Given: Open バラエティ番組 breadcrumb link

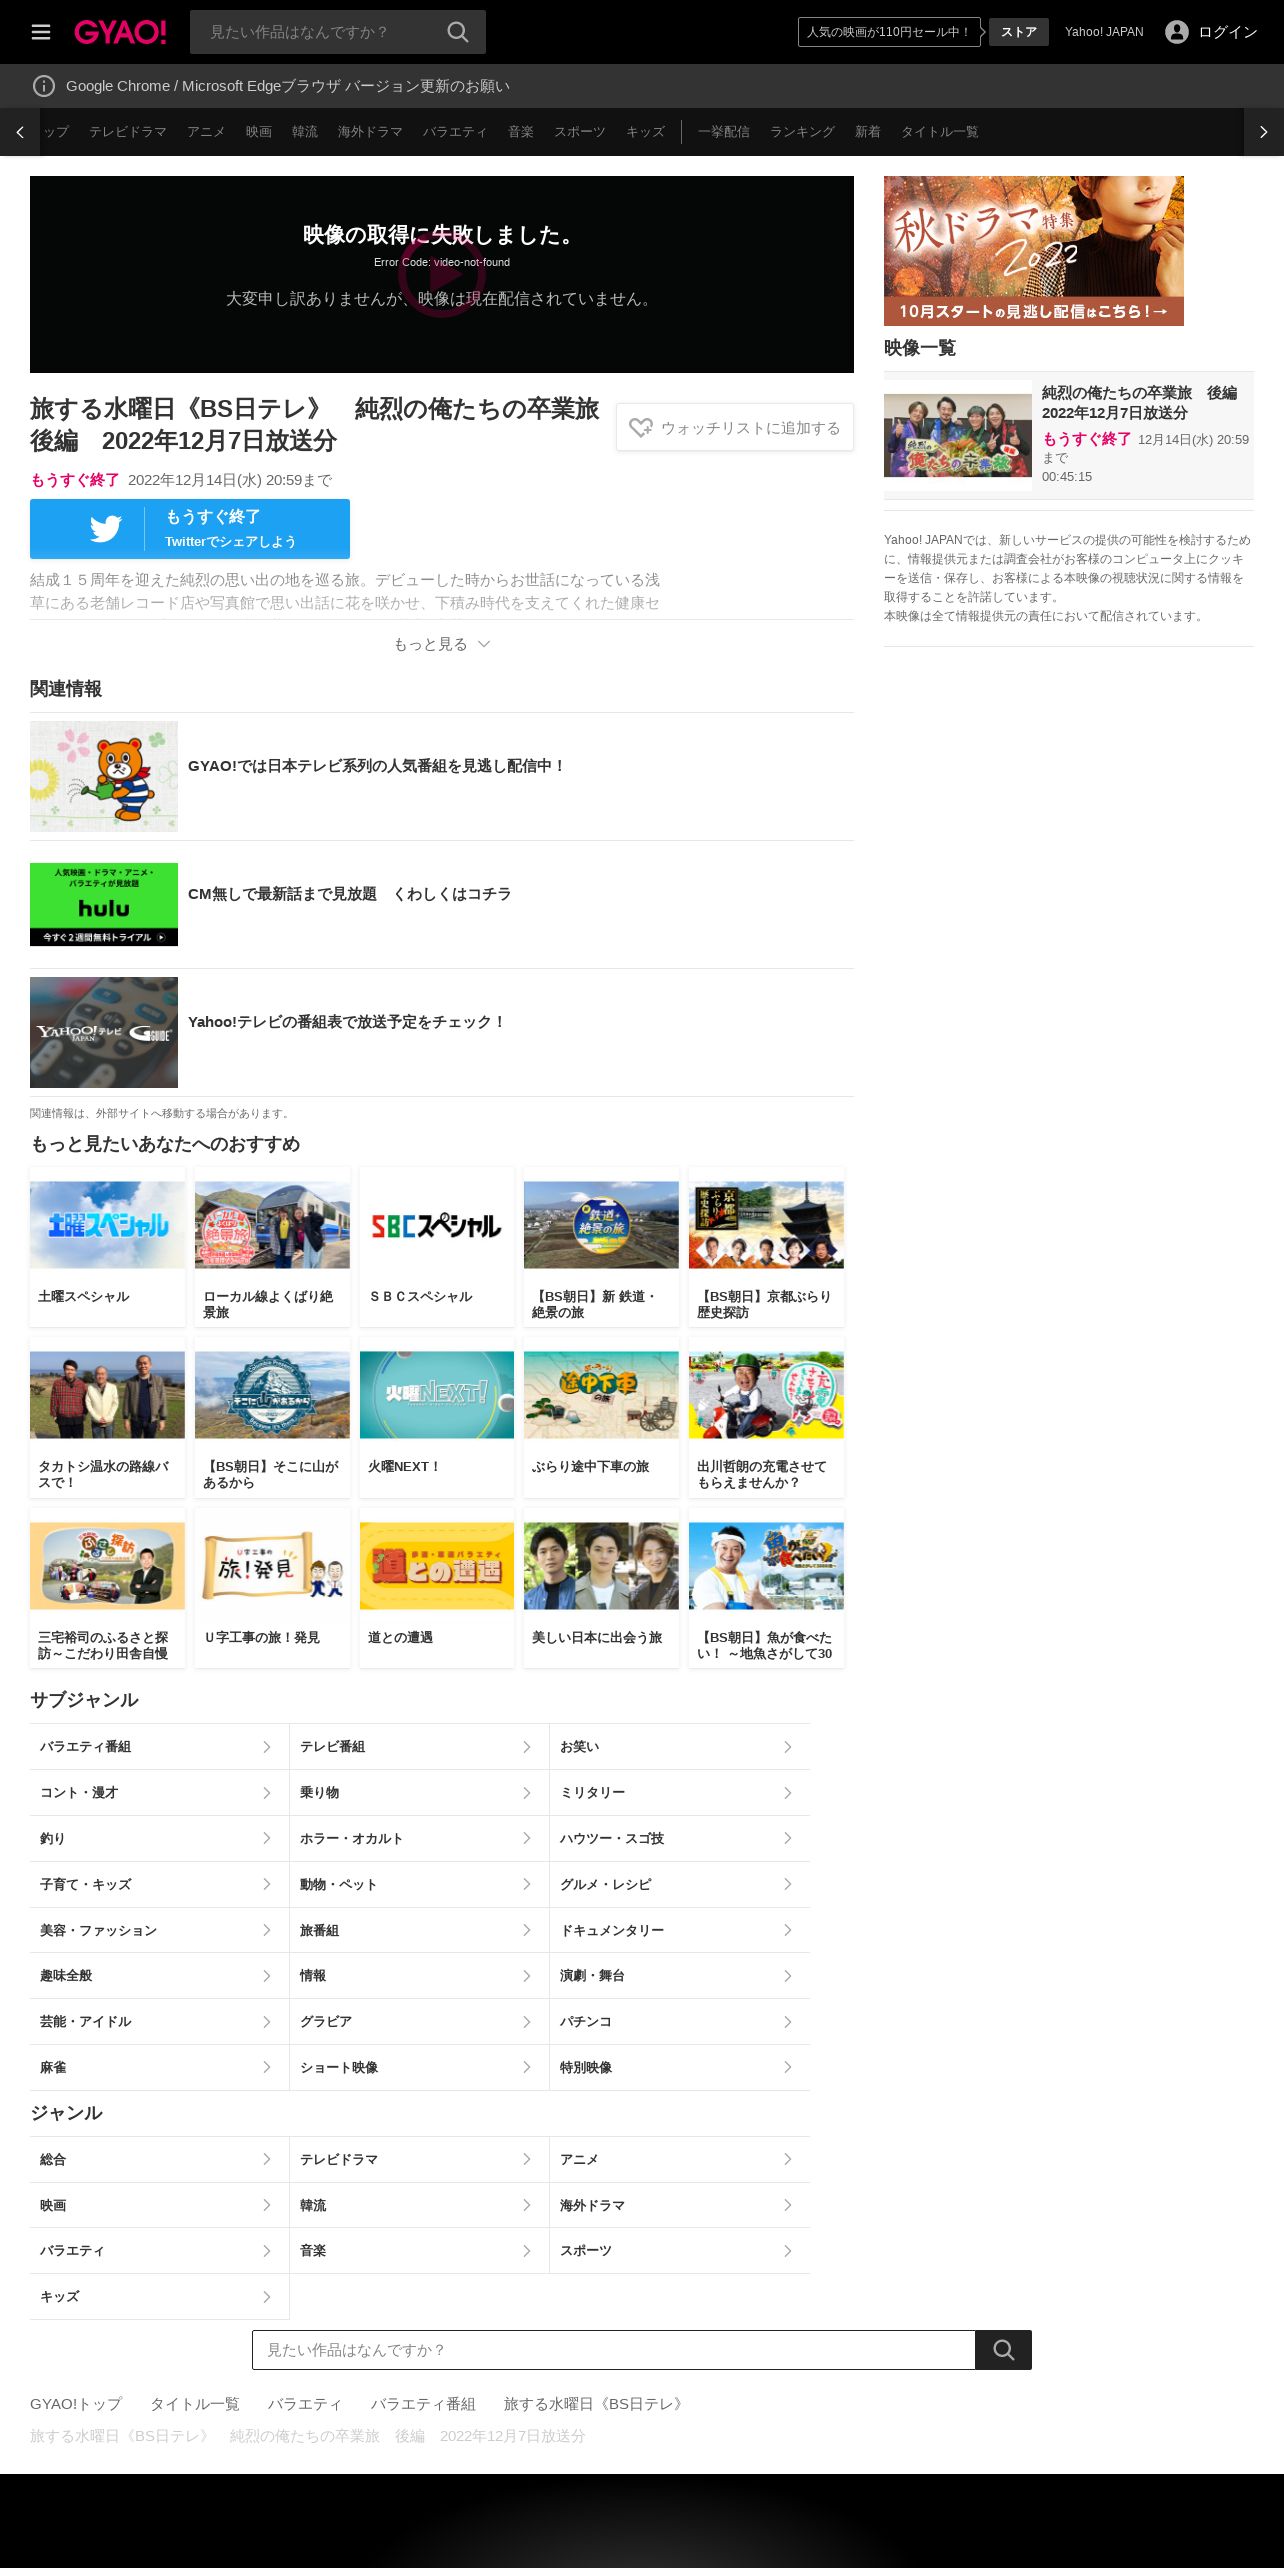Looking at the screenshot, I should coord(423,2404).
